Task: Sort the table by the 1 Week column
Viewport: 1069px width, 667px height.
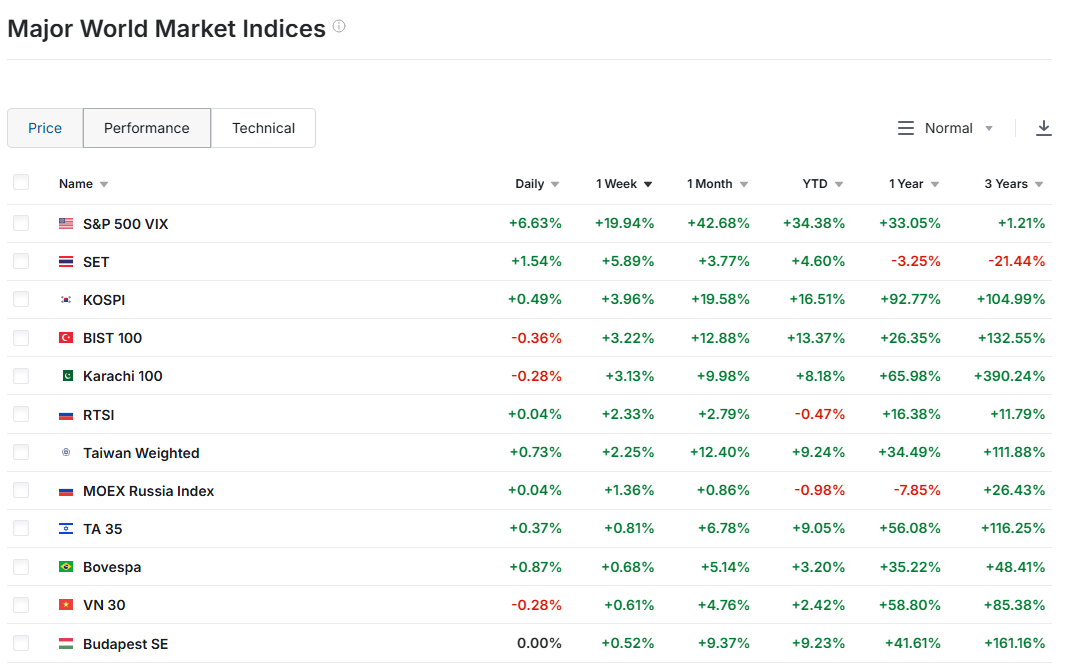Action: [624, 184]
